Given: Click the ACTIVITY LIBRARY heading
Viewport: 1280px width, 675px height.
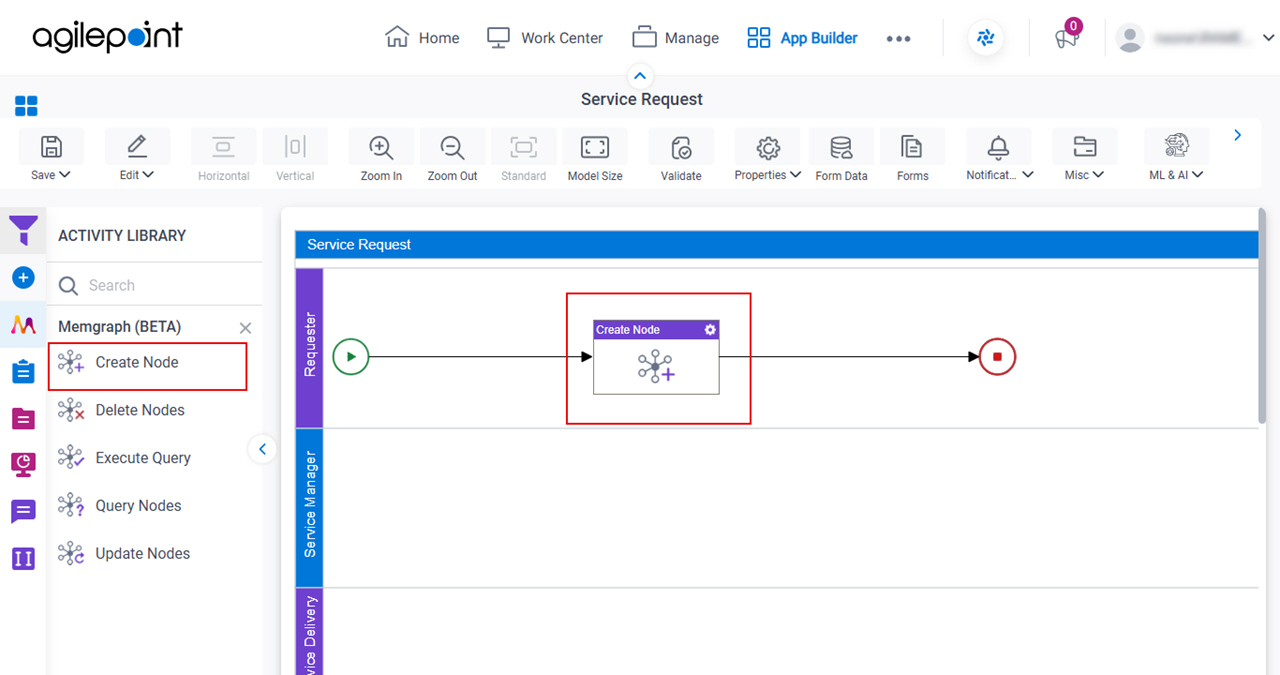Looking at the screenshot, I should point(122,236).
